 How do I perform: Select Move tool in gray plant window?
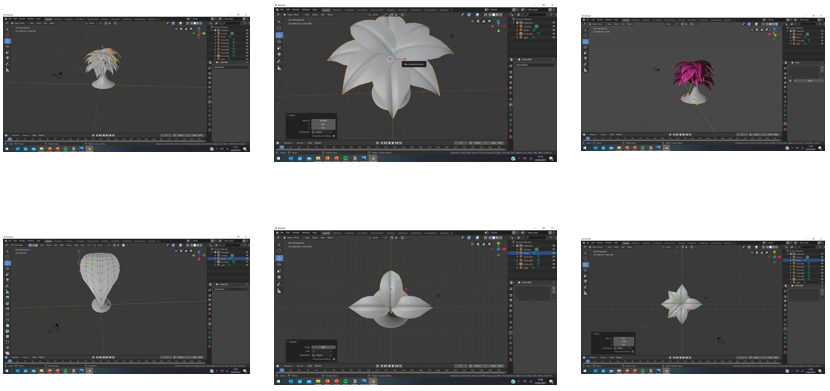click(x=7, y=41)
